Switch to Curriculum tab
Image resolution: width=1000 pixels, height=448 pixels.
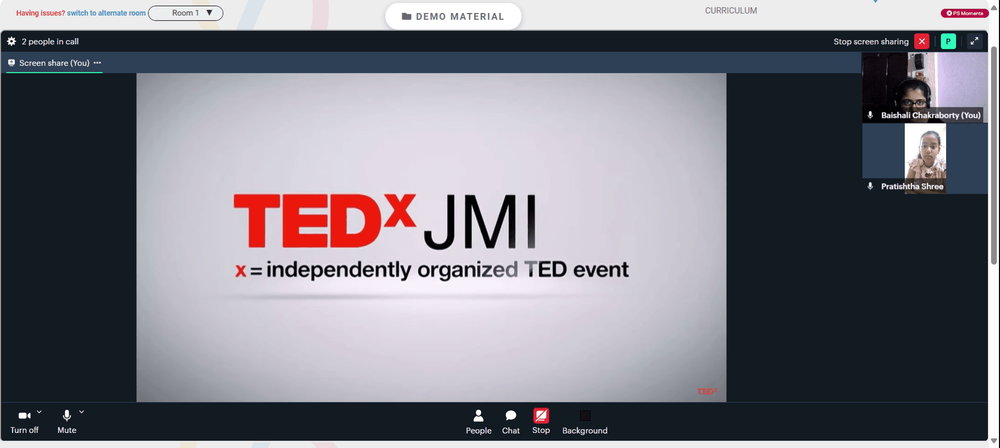731,11
